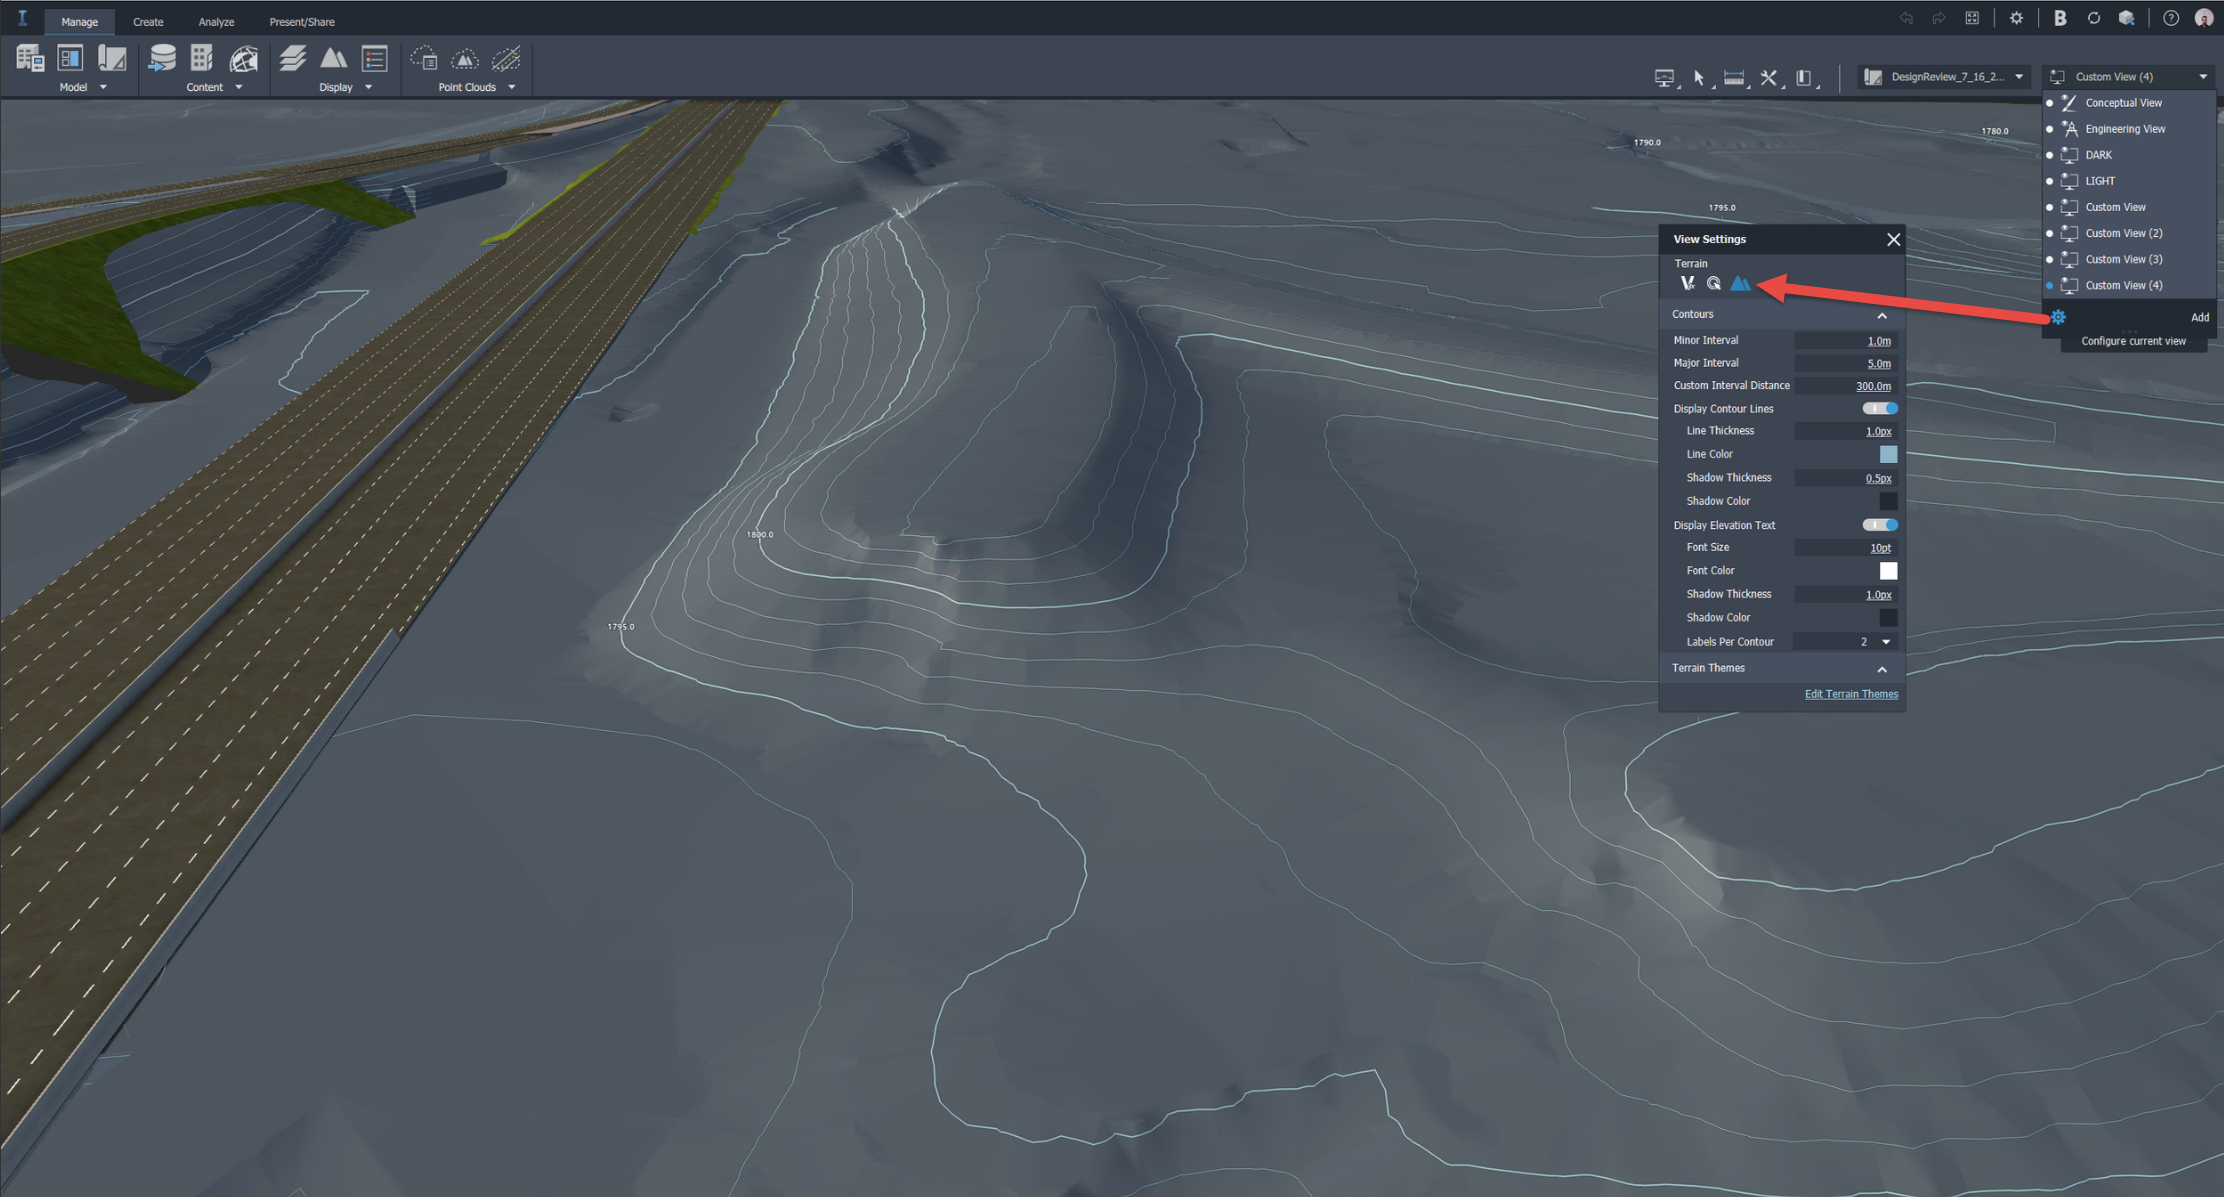Select the DARK view option

(2128, 155)
